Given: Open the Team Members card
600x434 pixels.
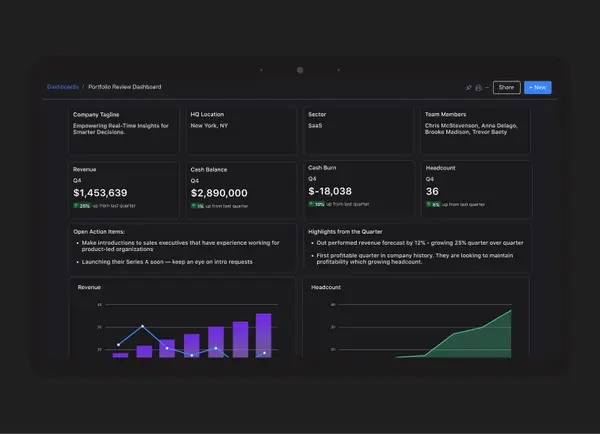Looking at the screenshot, I should point(476,131).
